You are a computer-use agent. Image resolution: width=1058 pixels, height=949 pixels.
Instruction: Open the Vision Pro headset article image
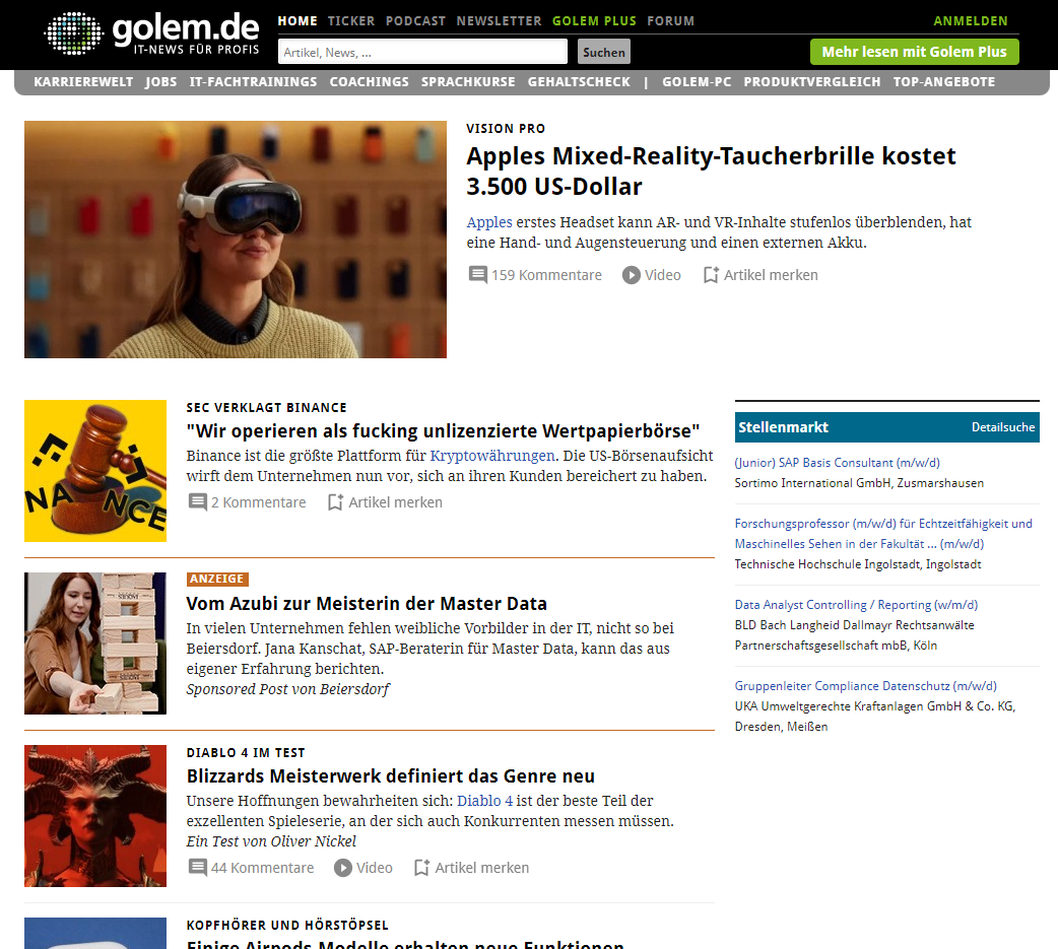pyautogui.click(x=235, y=240)
